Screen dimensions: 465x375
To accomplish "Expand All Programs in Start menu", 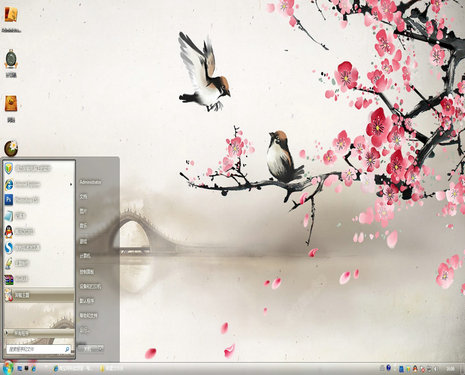I will (38, 333).
